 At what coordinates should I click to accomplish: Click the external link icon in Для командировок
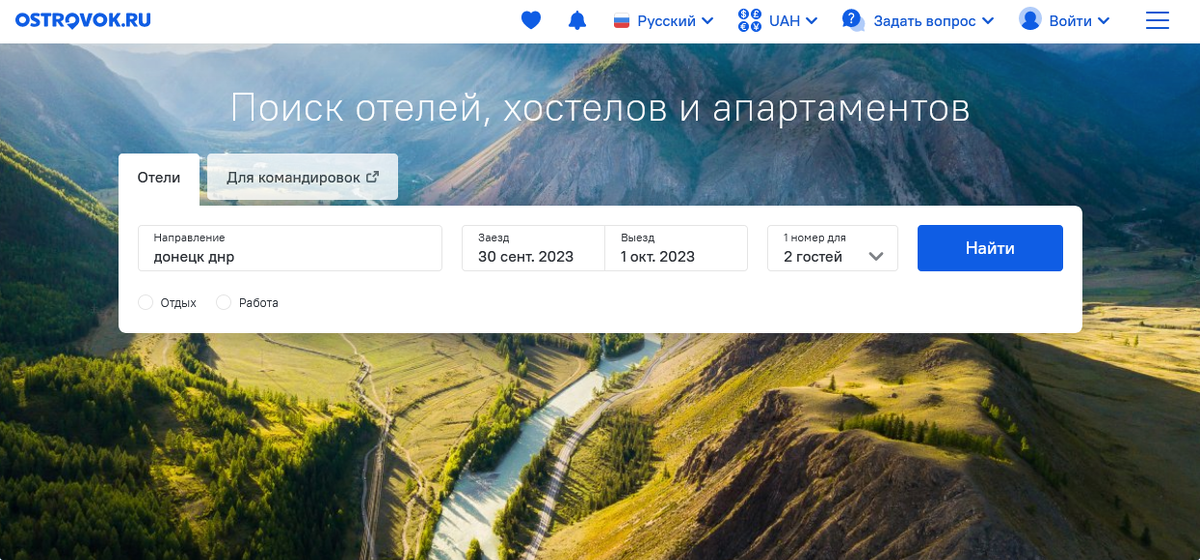(373, 177)
